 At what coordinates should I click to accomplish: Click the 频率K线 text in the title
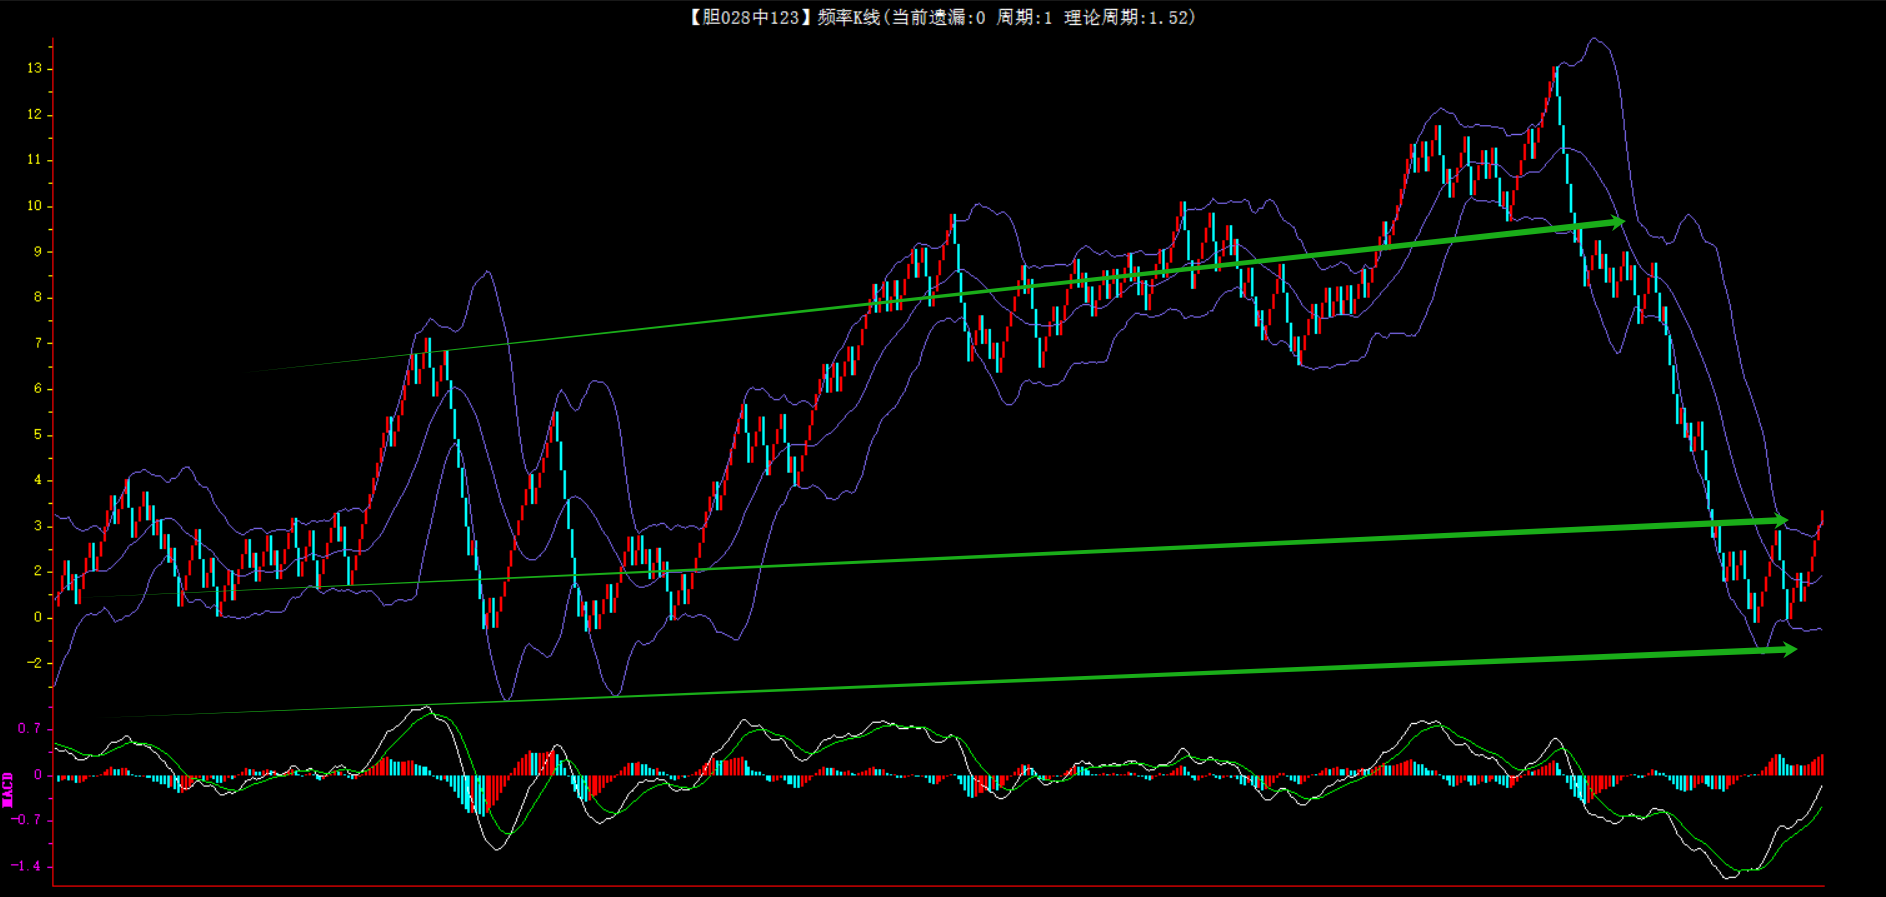pyautogui.click(x=848, y=17)
